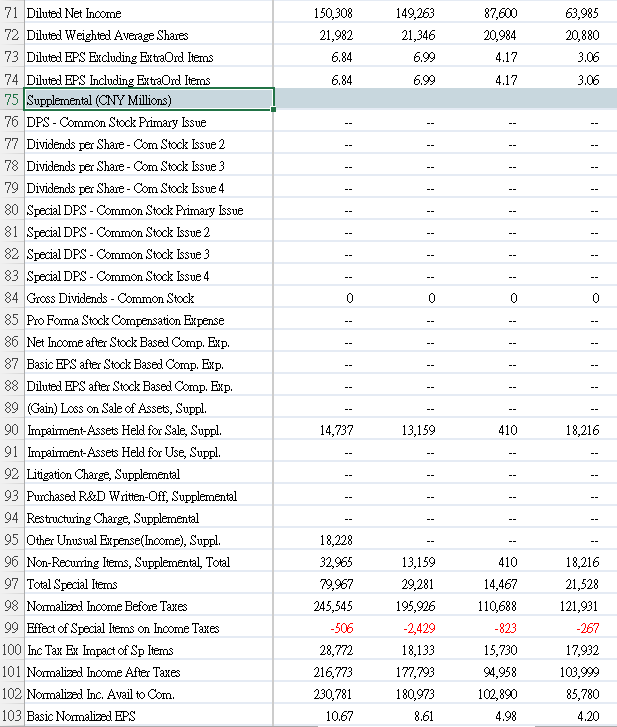Click '(Gain) Loss on Sale of Assets, Suppl.'
The height and width of the screenshot is (727, 617).
(116, 408)
